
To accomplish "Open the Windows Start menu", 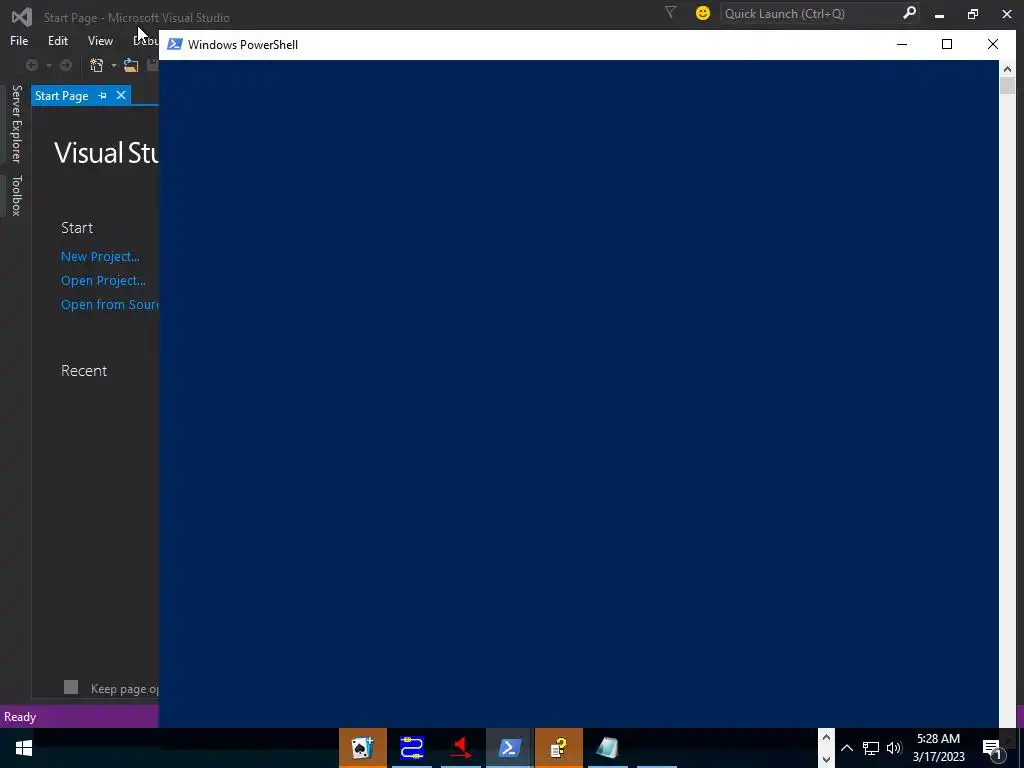I will pos(24,748).
